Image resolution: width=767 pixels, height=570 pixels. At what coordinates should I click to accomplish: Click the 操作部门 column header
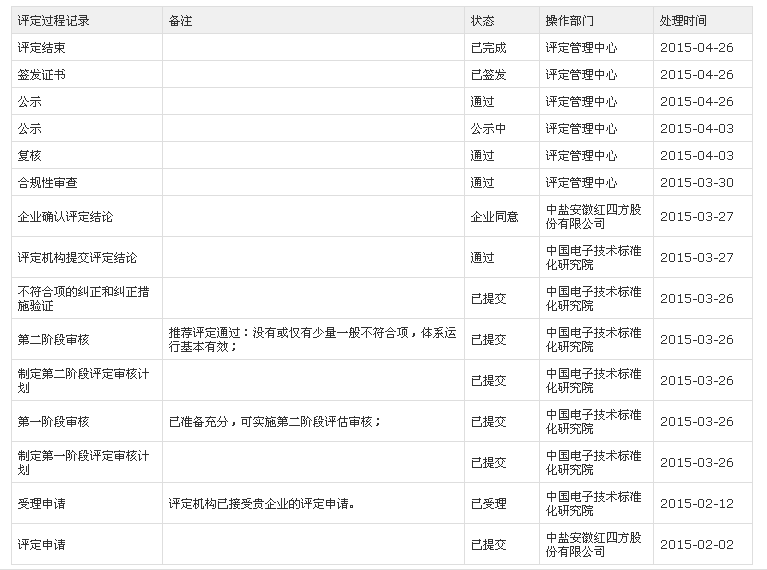pyautogui.click(x=569, y=21)
